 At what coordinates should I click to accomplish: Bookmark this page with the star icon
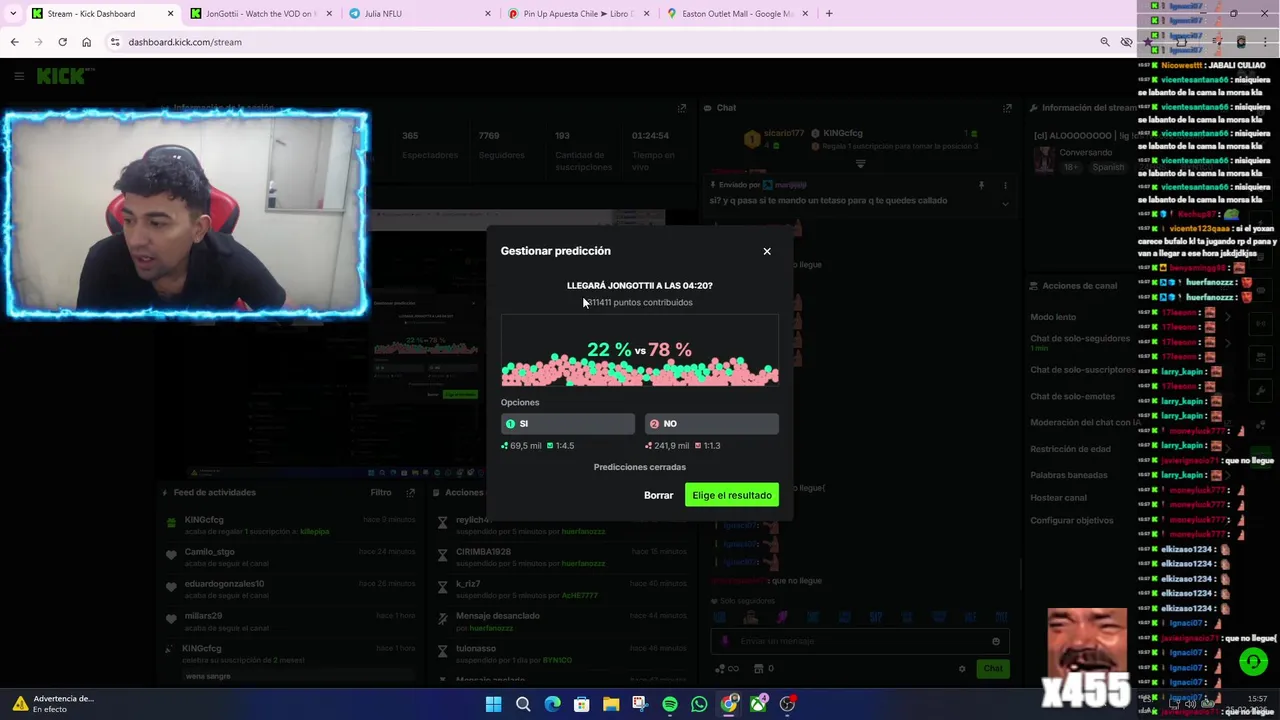point(1148,42)
